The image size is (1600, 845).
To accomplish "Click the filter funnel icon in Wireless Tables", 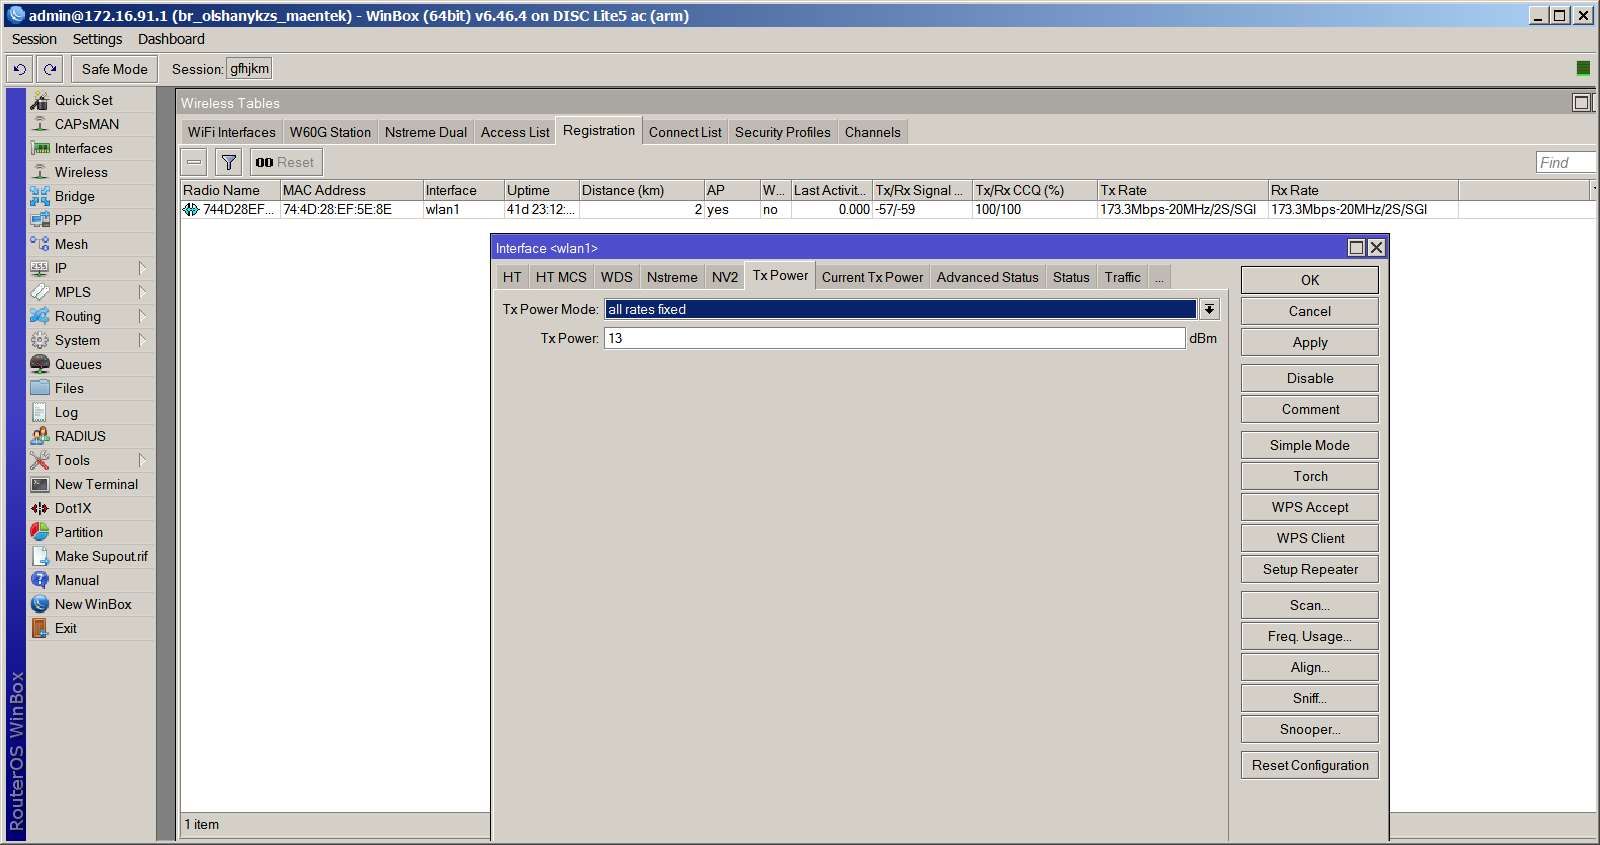I will click(229, 162).
